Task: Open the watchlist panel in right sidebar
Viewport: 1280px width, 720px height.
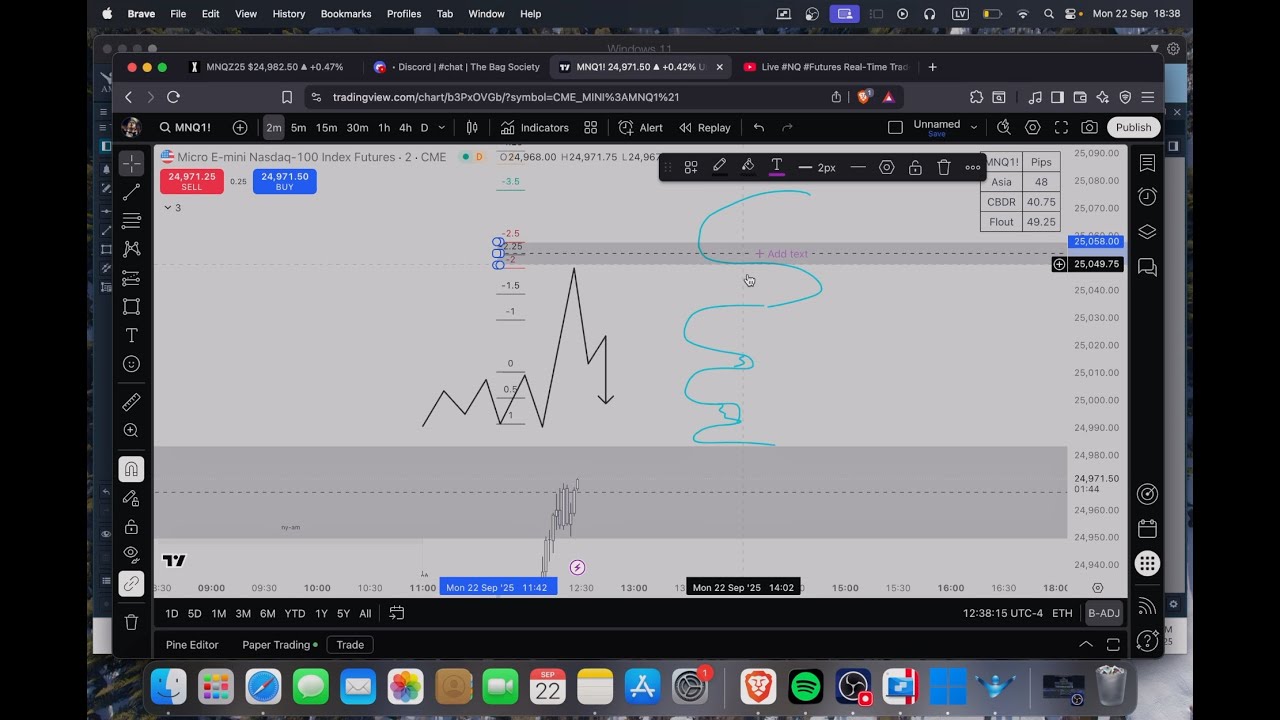Action: pyautogui.click(x=1147, y=163)
